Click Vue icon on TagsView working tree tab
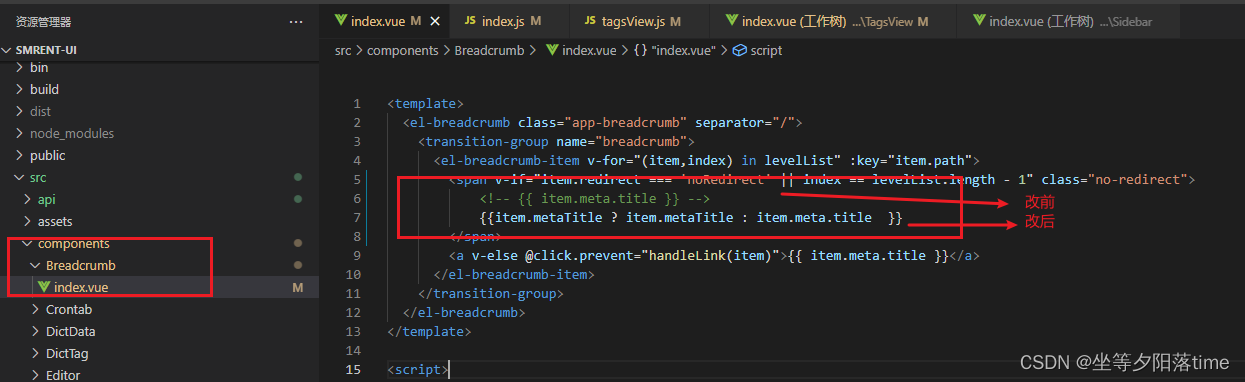The height and width of the screenshot is (382, 1245). pos(732,21)
